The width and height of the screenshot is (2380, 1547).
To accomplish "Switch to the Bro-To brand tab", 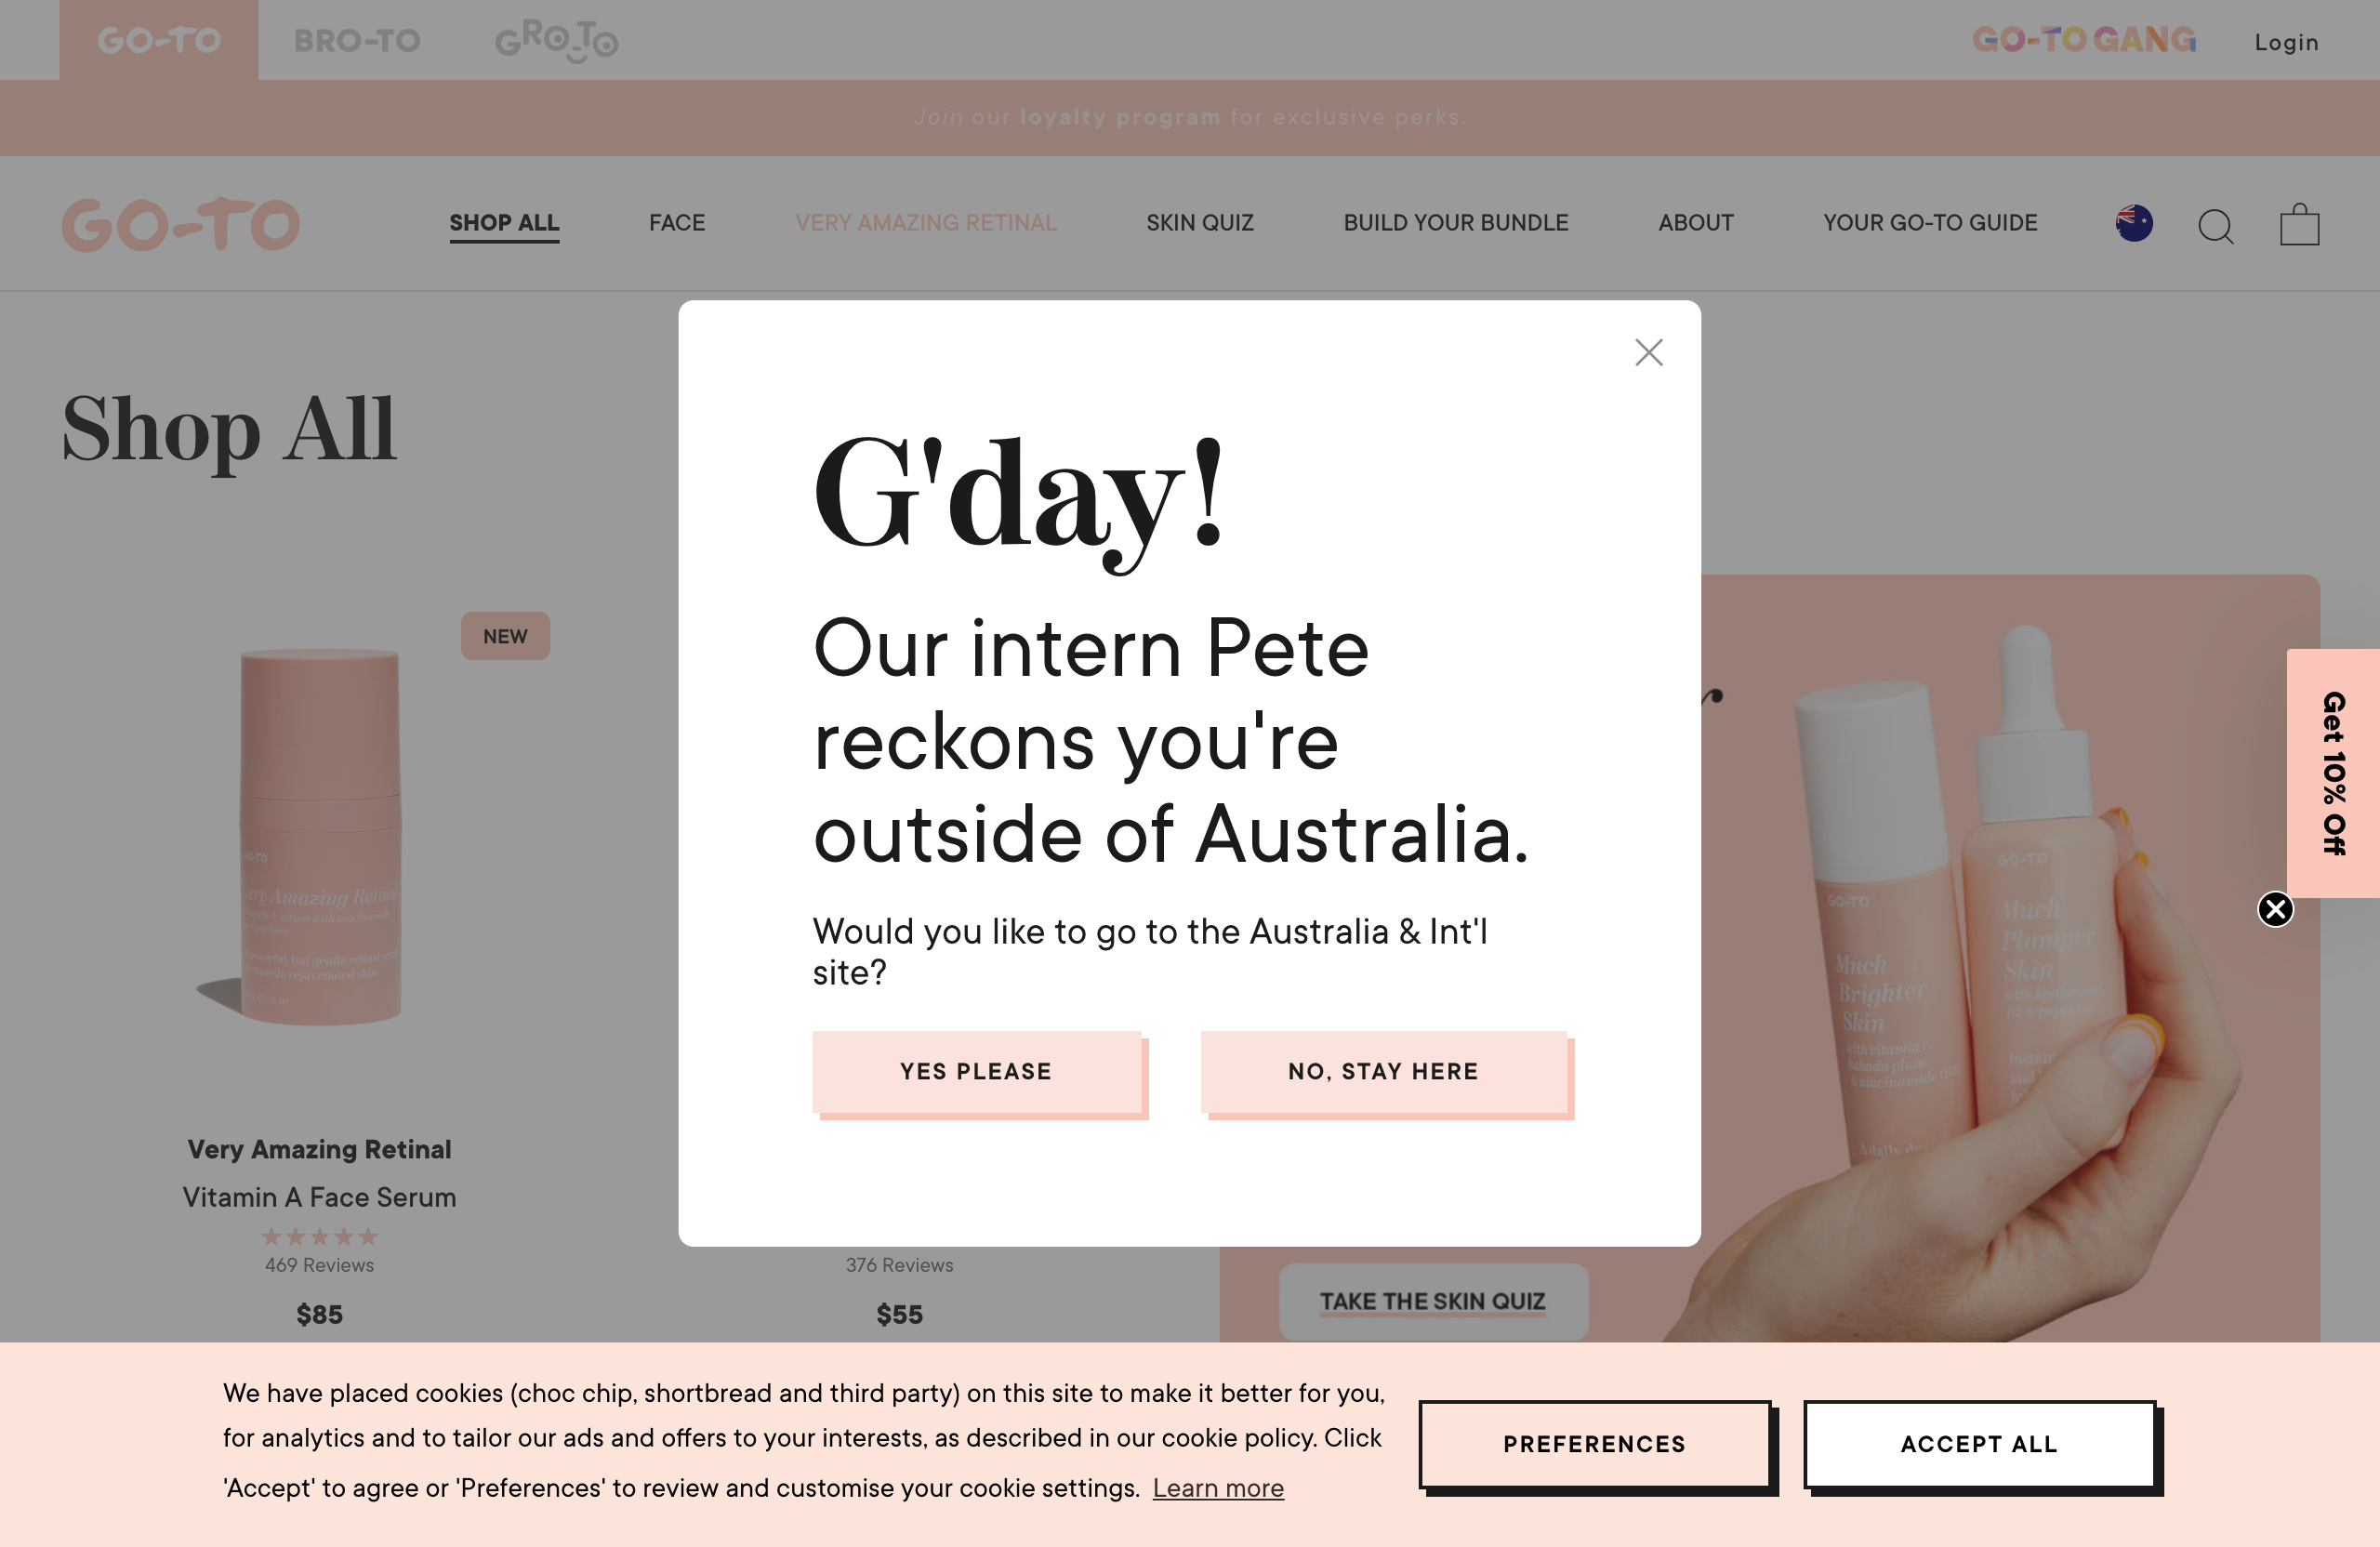I will 357,40.
